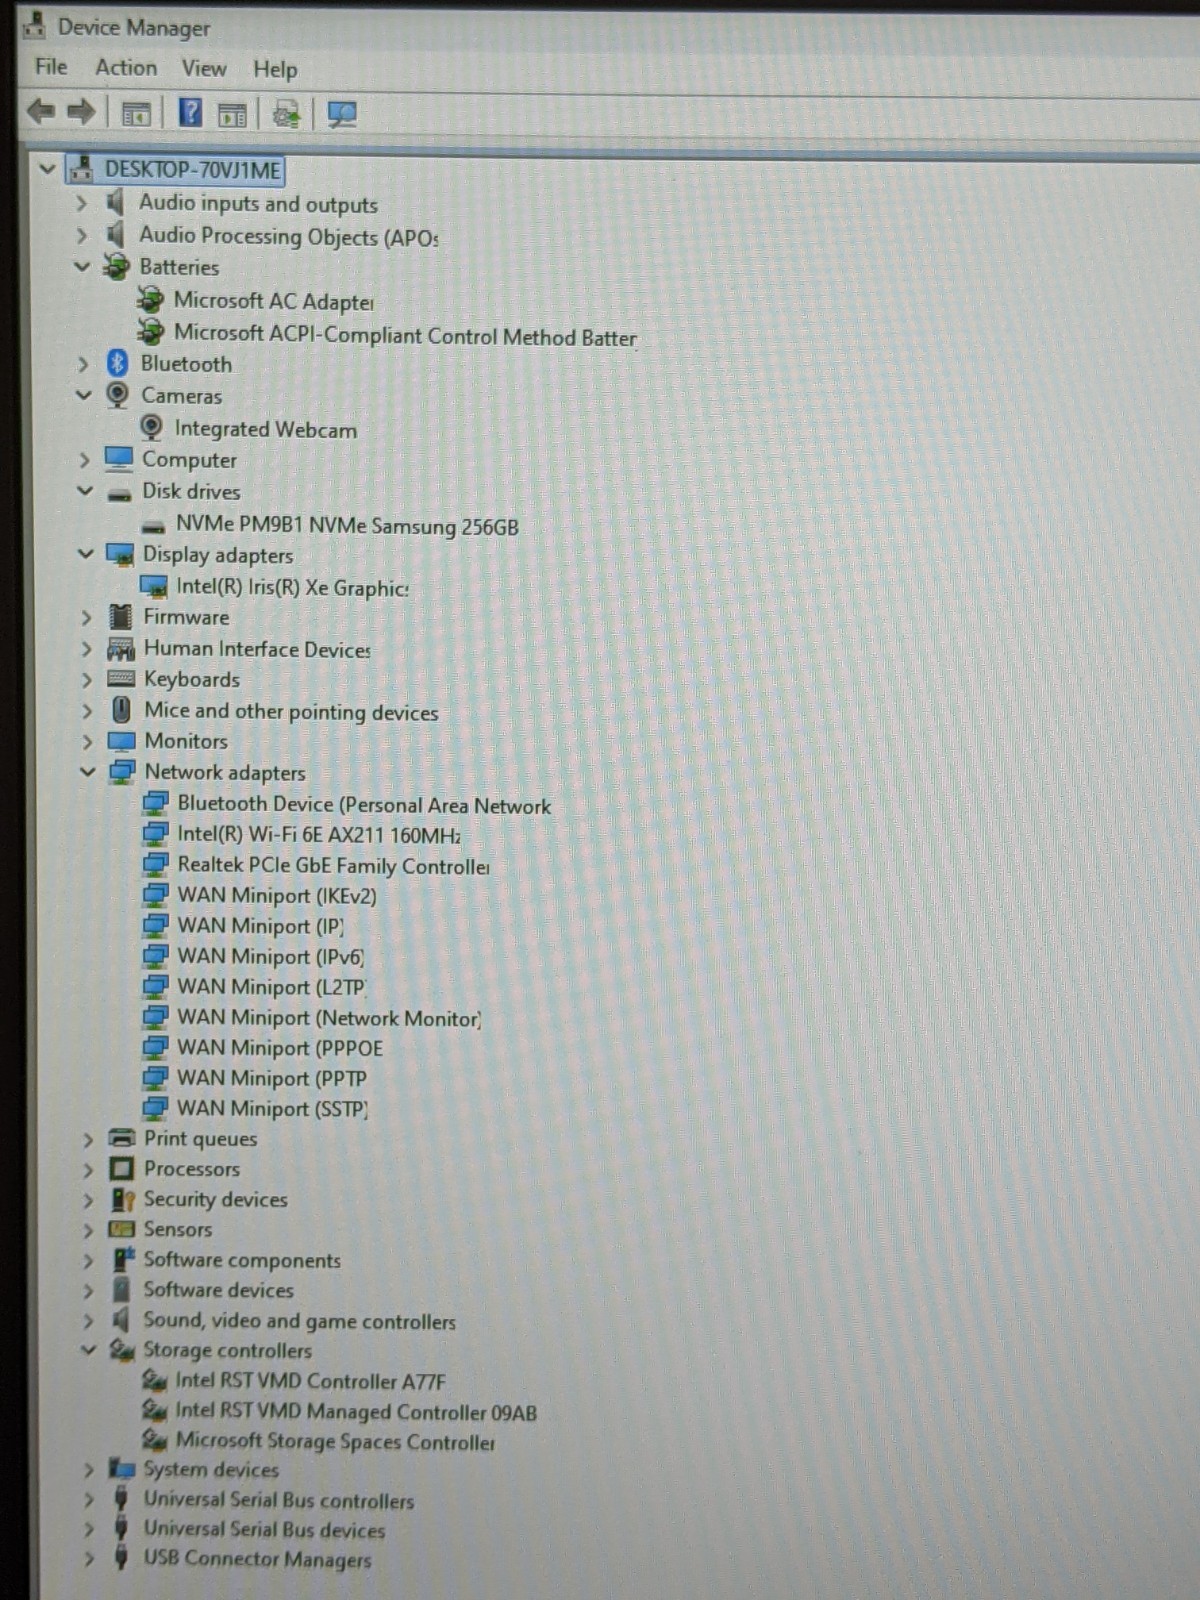Expand the Processors category
Image resolution: width=1200 pixels, height=1600 pixels.
click(x=89, y=1169)
